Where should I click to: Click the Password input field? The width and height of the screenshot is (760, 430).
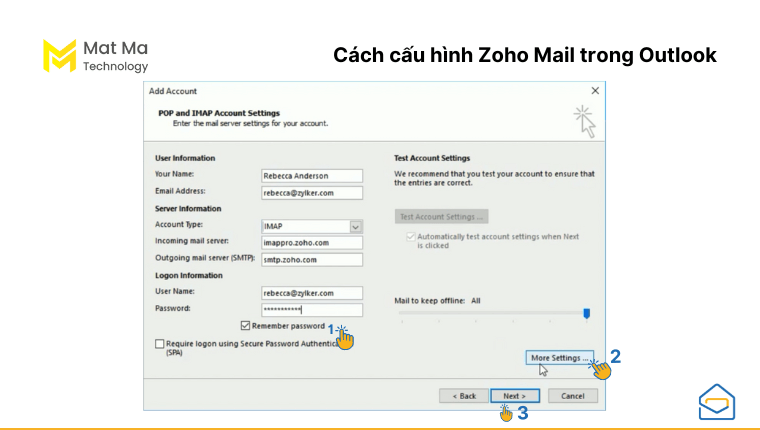[x=312, y=310]
